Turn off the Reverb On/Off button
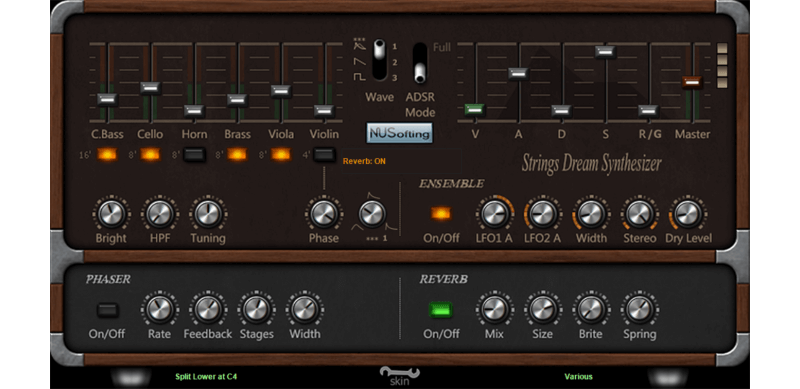 441,310
